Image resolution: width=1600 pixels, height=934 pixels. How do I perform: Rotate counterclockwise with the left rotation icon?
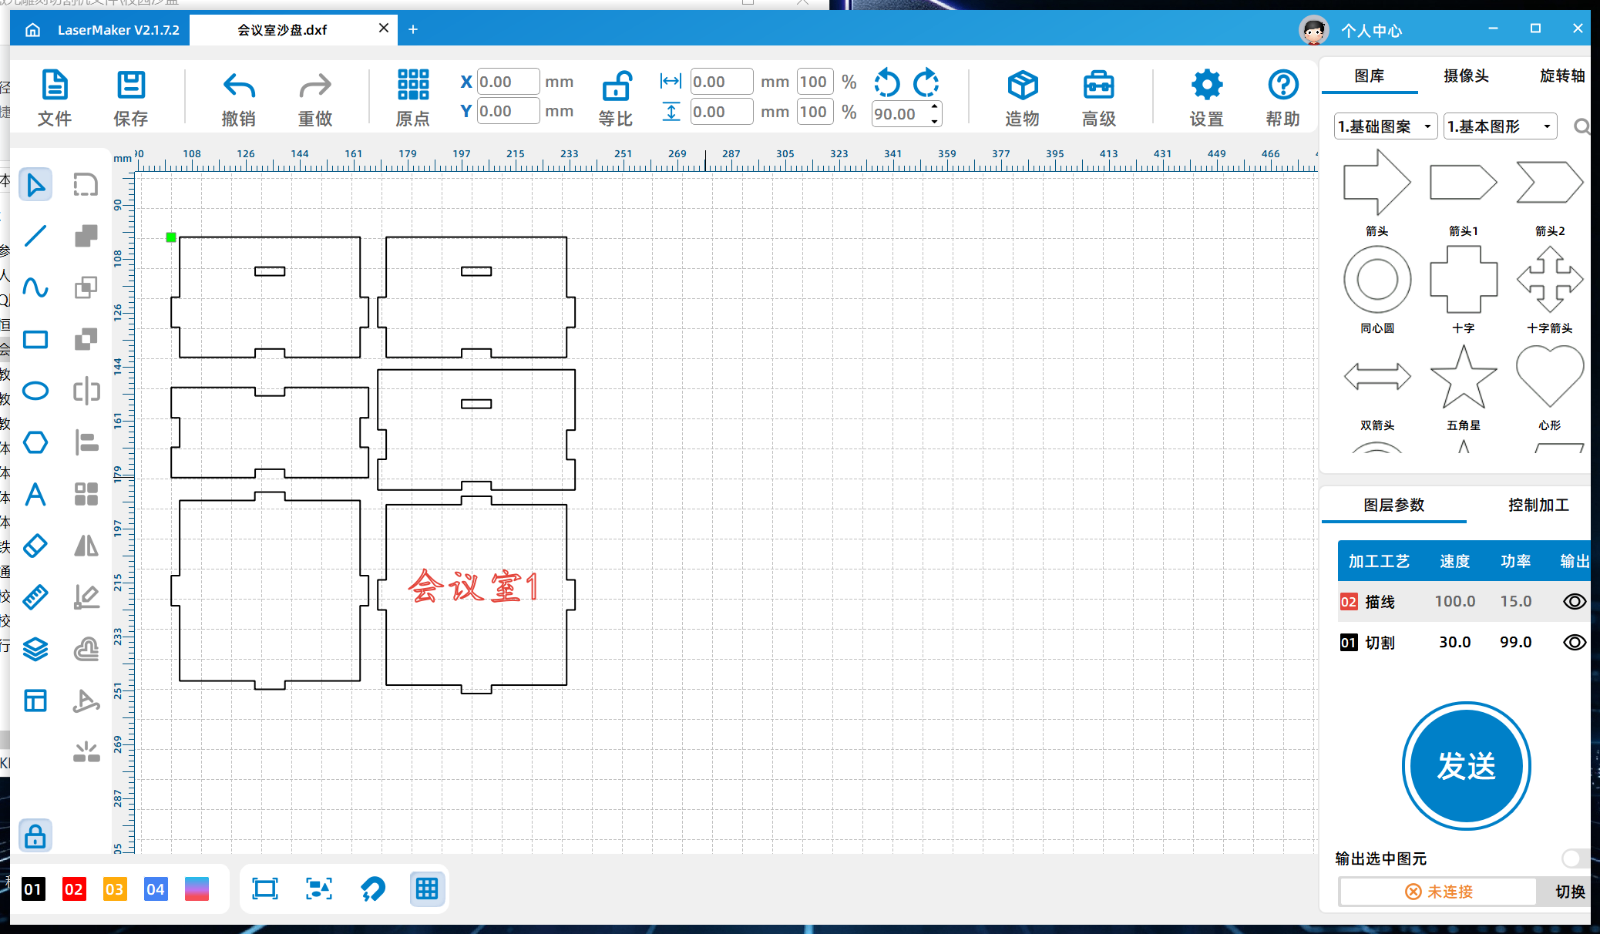pos(887,82)
